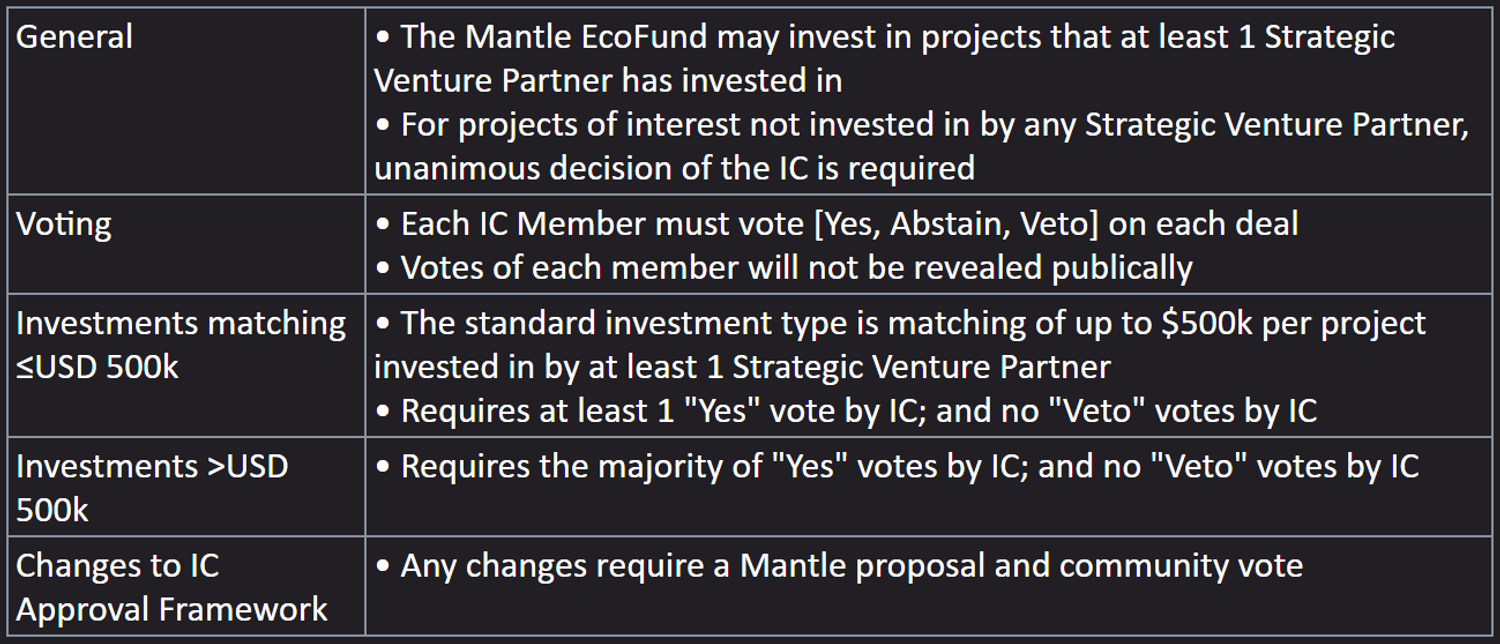This screenshot has width=1500, height=644.
Task: Click "Changes to IC Approval Framework" label
Action: tap(172, 587)
